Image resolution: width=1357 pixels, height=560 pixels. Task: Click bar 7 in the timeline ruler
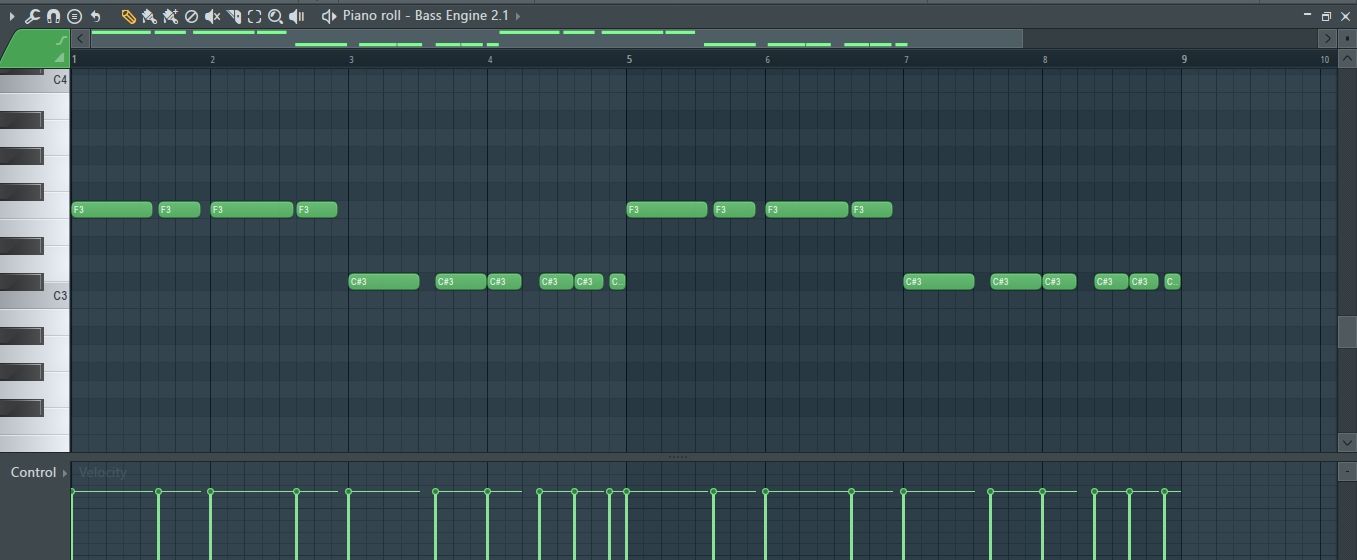pyautogui.click(x=906, y=60)
